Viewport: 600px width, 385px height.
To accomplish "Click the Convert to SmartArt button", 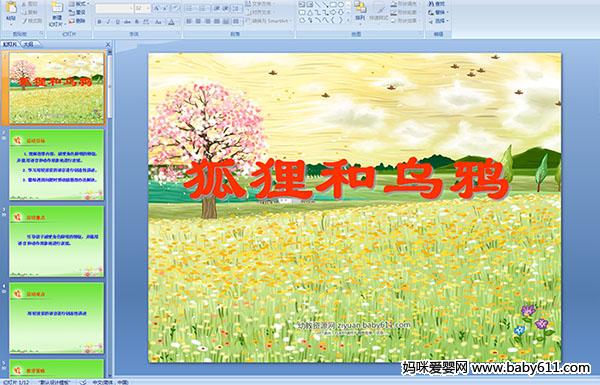I will (269, 21).
